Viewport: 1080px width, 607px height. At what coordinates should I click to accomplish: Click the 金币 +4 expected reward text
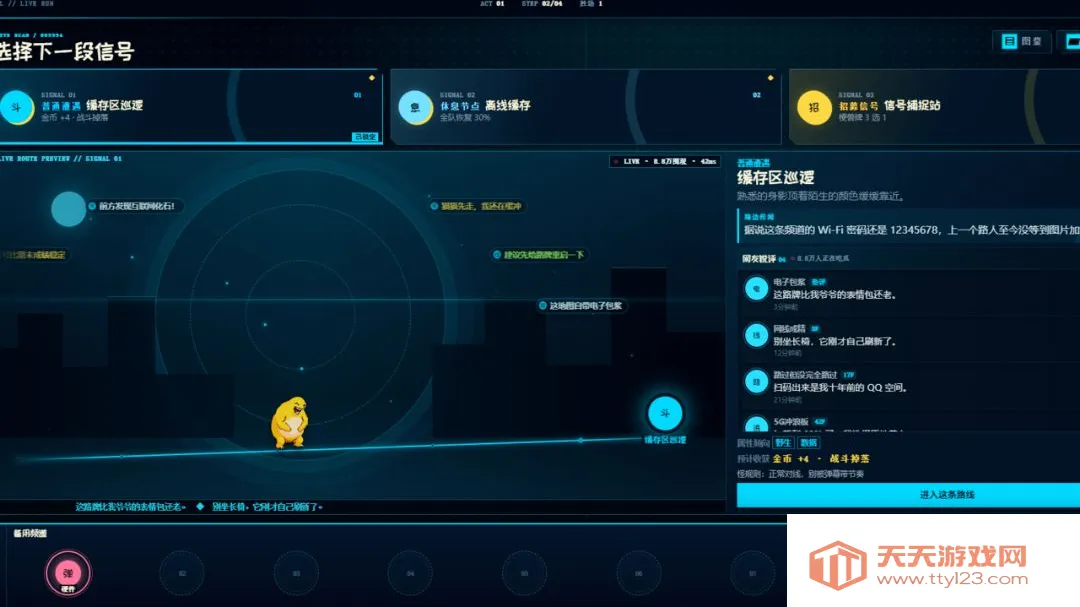[x=791, y=459]
